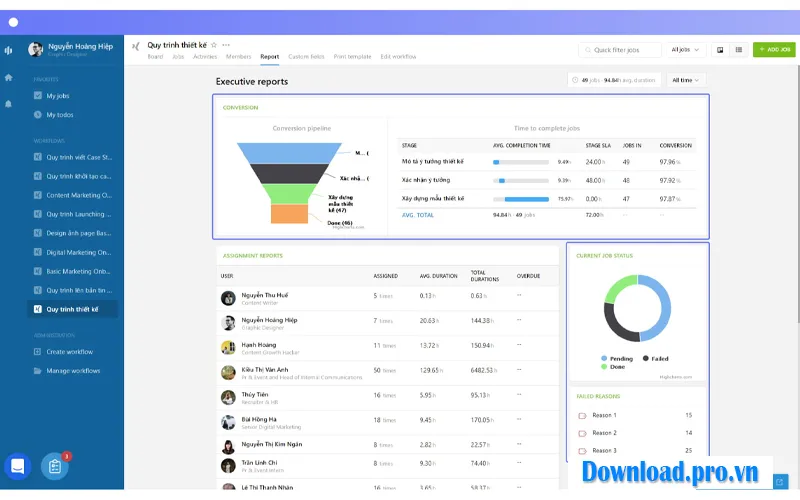Select the Report tab
The image size is (800, 500).
[x=269, y=57]
